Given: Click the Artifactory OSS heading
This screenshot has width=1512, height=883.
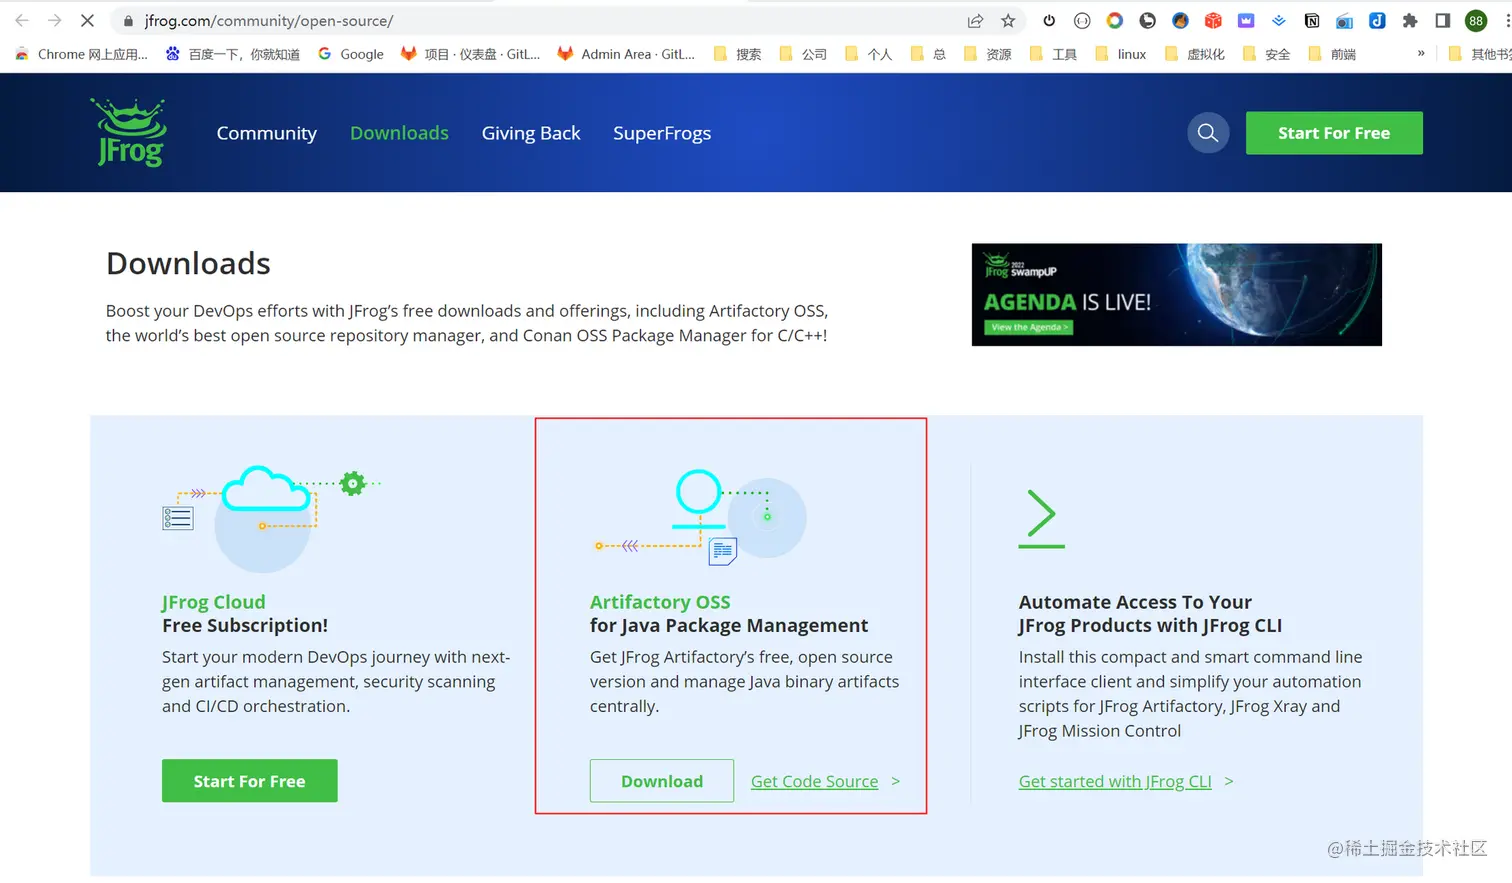Looking at the screenshot, I should click(x=660, y=602).
